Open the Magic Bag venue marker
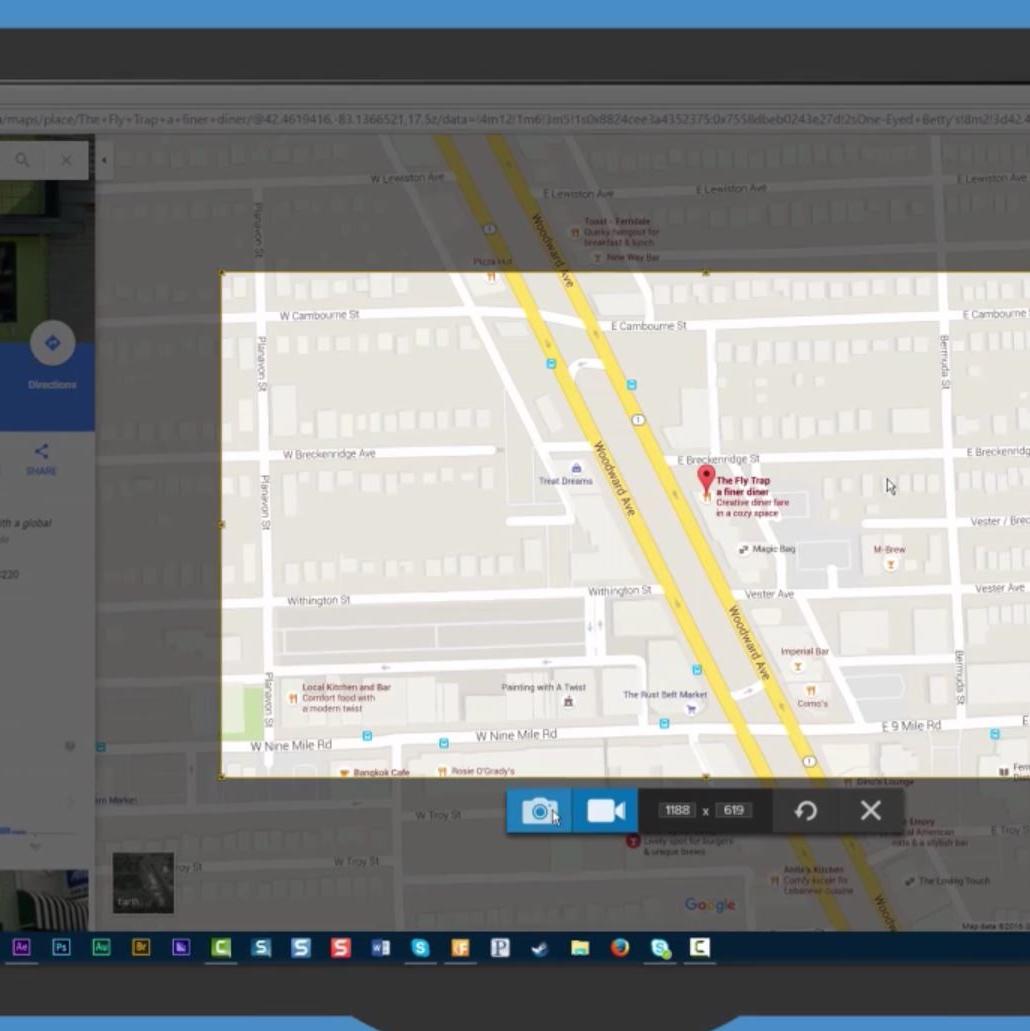The height and width of the screenshot is (1031, 1030). pos(743,549)
